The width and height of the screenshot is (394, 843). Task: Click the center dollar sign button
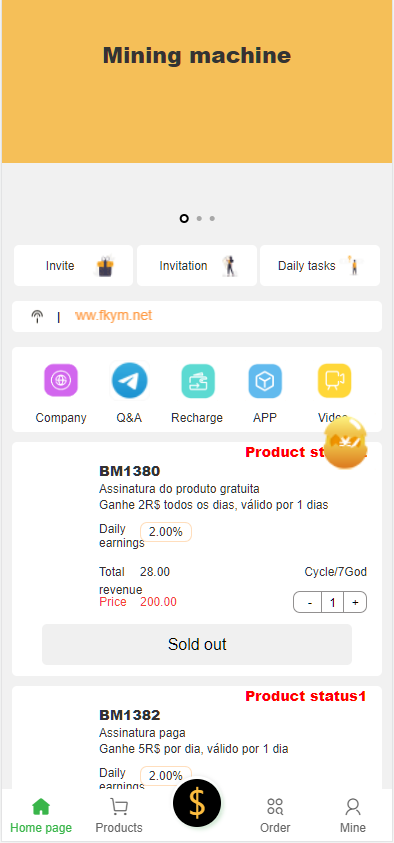pyautogui.click(x=197, y=803)
